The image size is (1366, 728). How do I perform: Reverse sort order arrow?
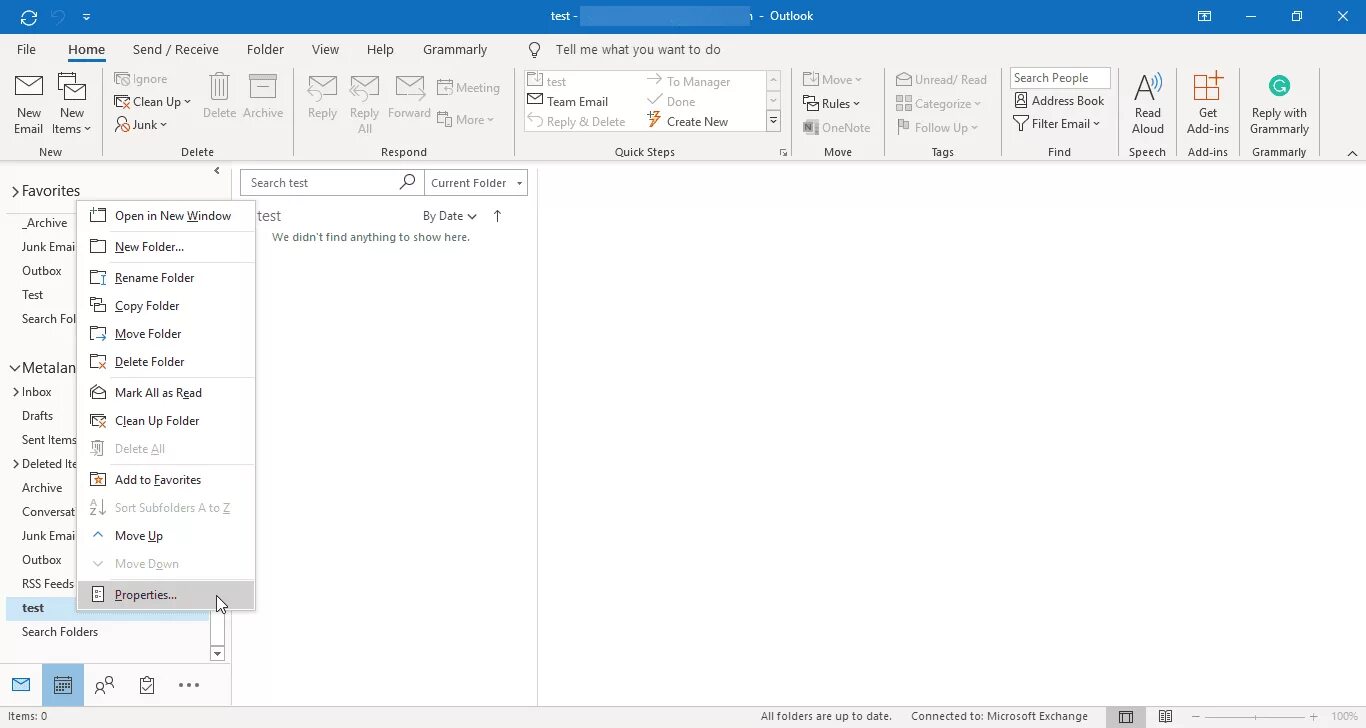pyautogui.click(x=498, y=216)
